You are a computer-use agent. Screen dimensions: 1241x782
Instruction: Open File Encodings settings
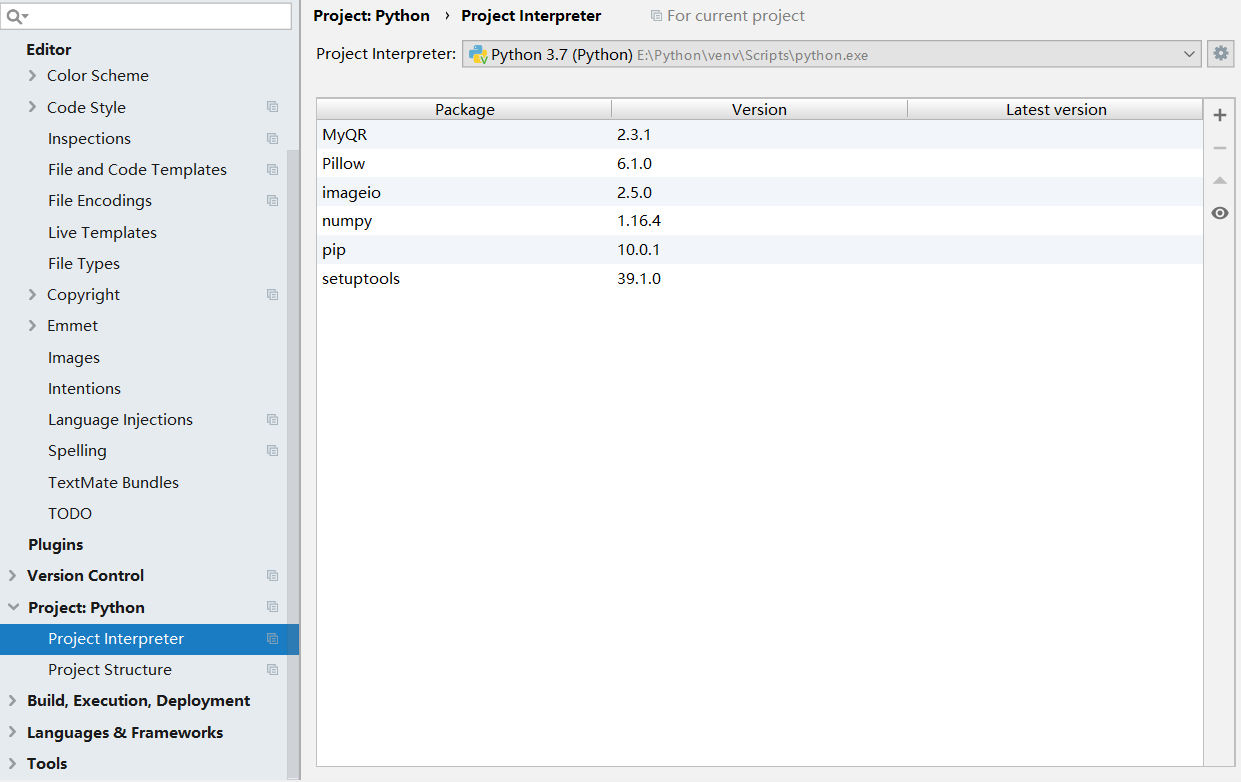pos(100,200)
